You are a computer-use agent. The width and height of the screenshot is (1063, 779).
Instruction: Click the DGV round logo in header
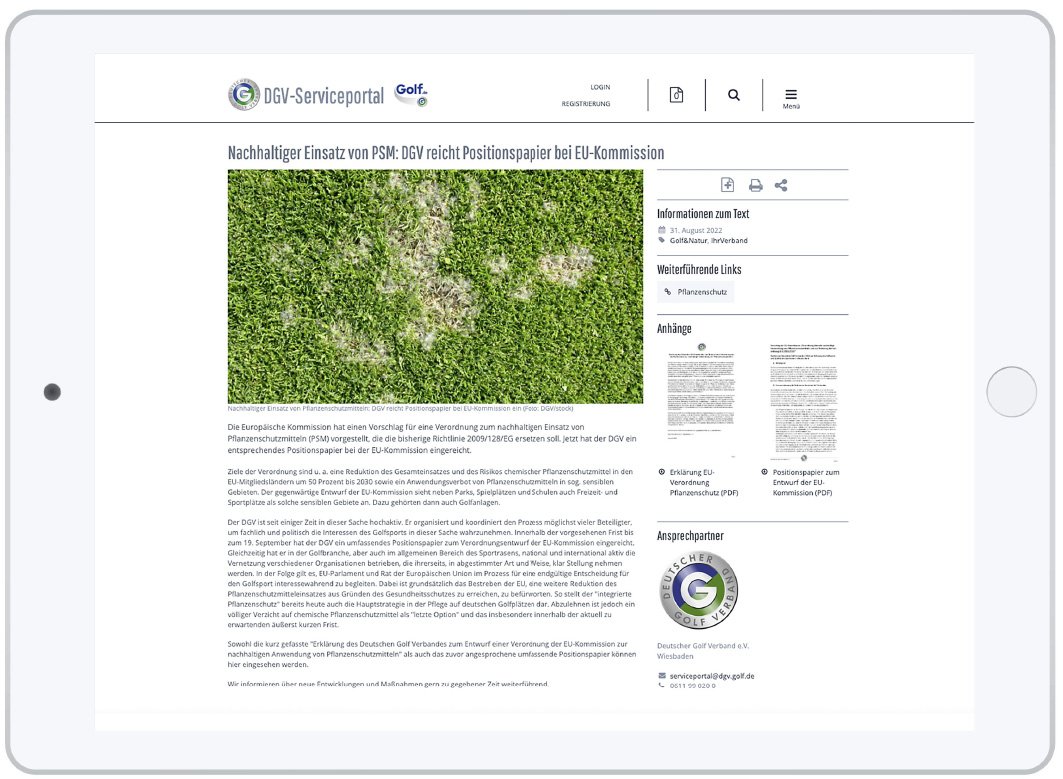point(243,94)
